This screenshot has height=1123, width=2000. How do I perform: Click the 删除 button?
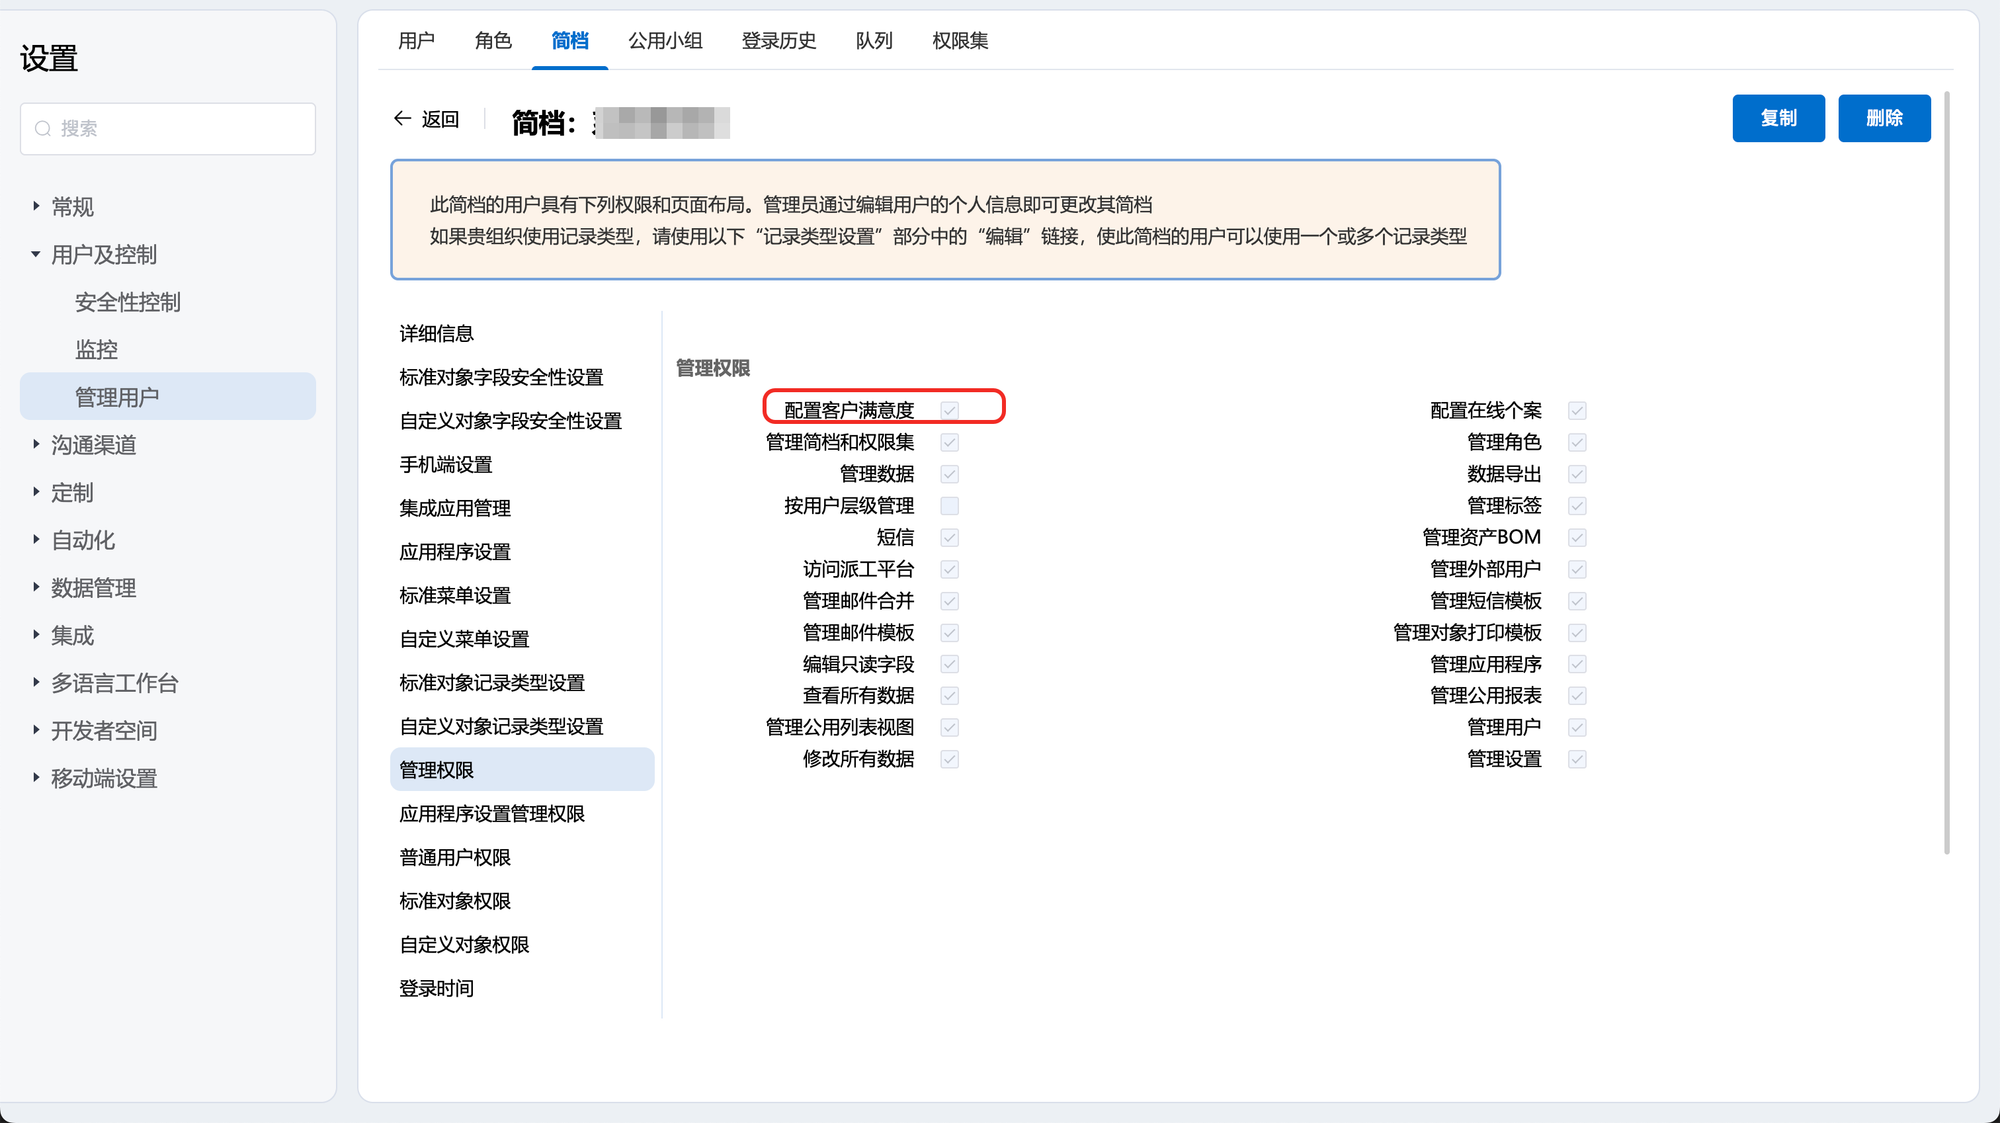coord(1884,118)
